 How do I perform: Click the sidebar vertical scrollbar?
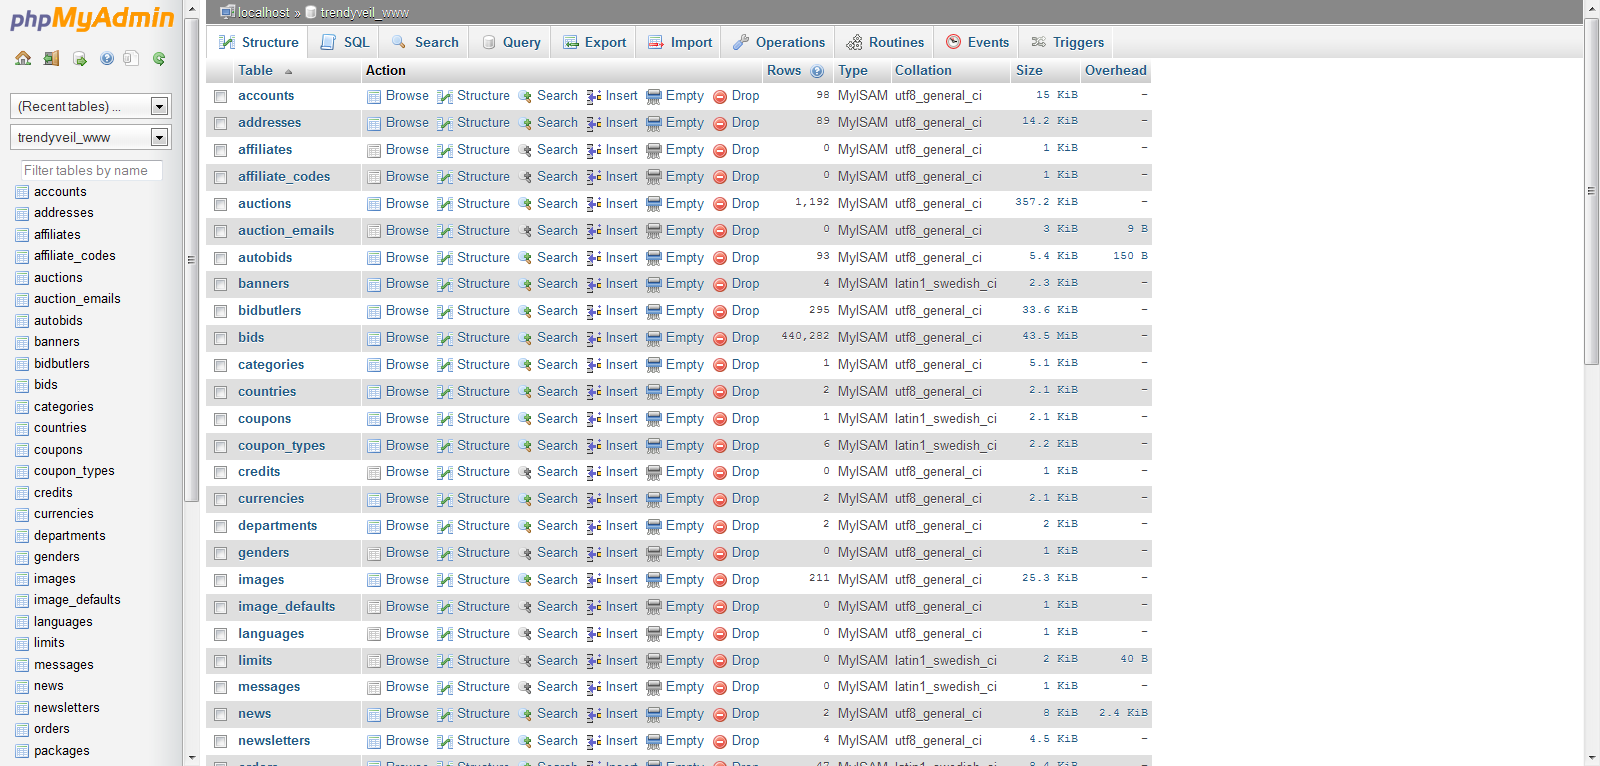[x=191, y=260]
